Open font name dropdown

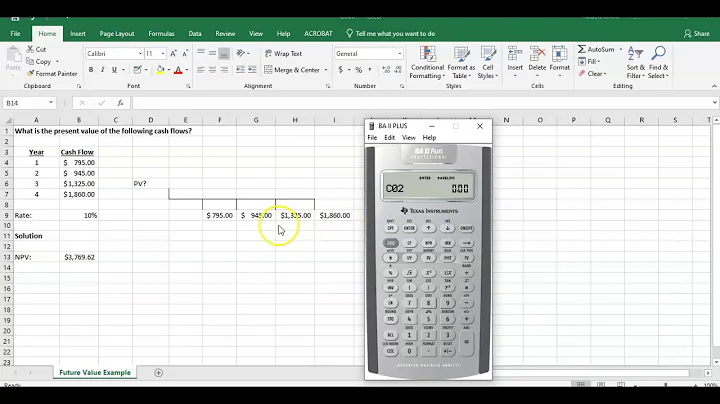pyautogui.click(x=140, y=54)
